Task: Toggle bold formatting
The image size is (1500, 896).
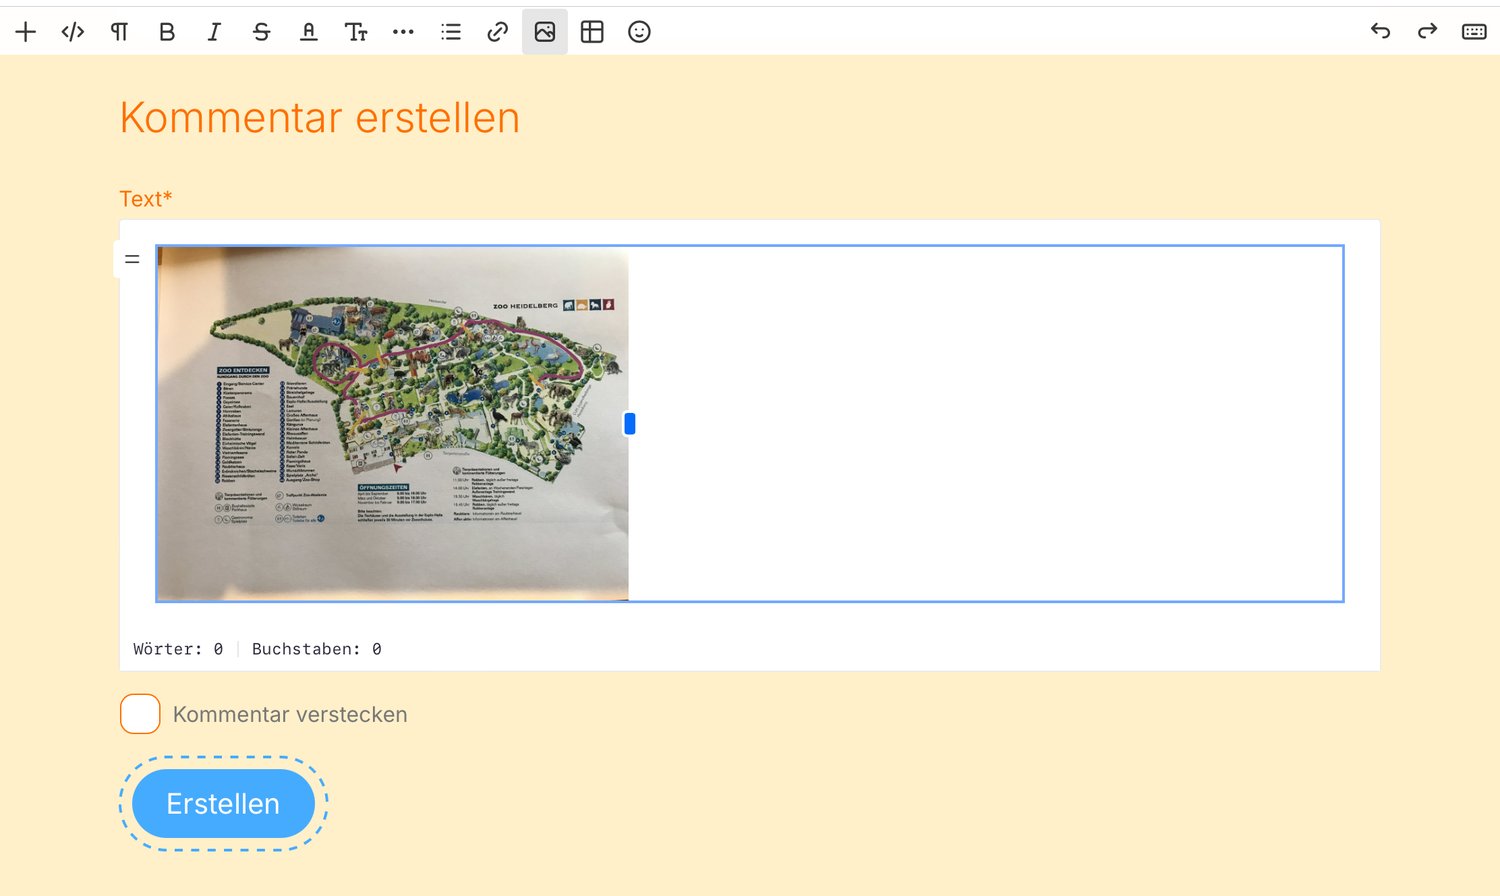Action: pos(167,32)
